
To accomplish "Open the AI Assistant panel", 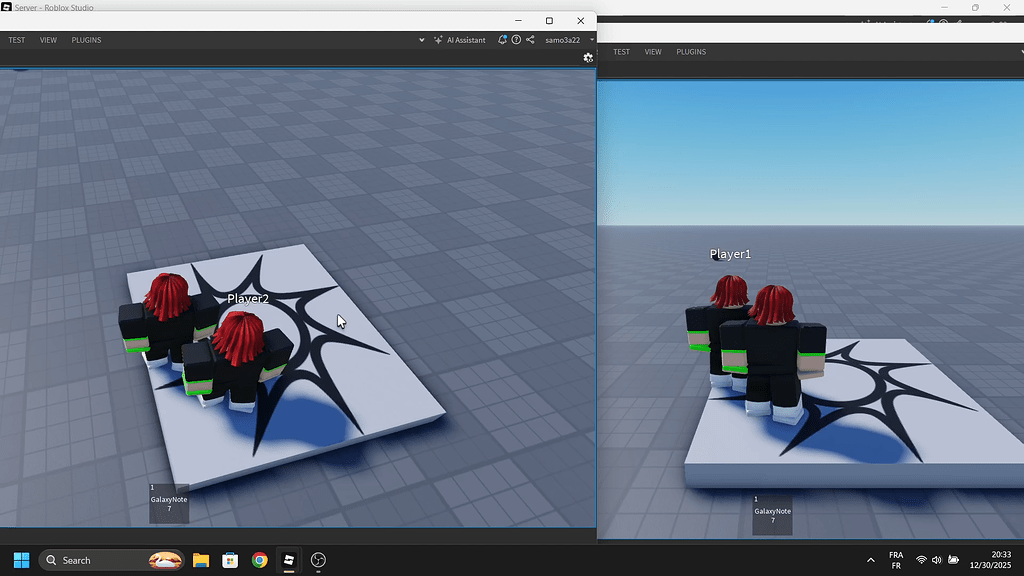I will coord(460,40).
